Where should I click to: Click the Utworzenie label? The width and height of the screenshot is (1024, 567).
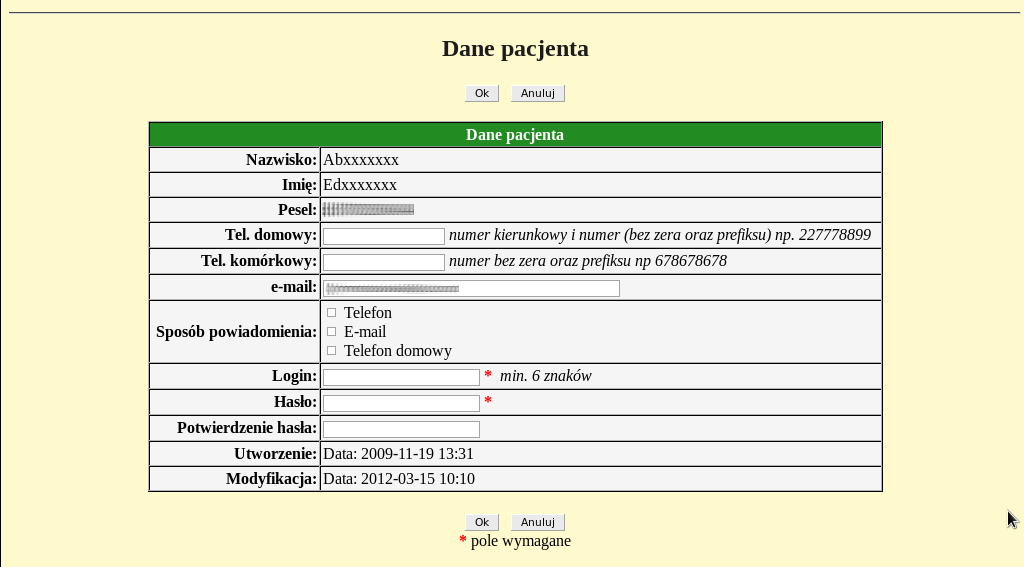(x=276, y=454)
